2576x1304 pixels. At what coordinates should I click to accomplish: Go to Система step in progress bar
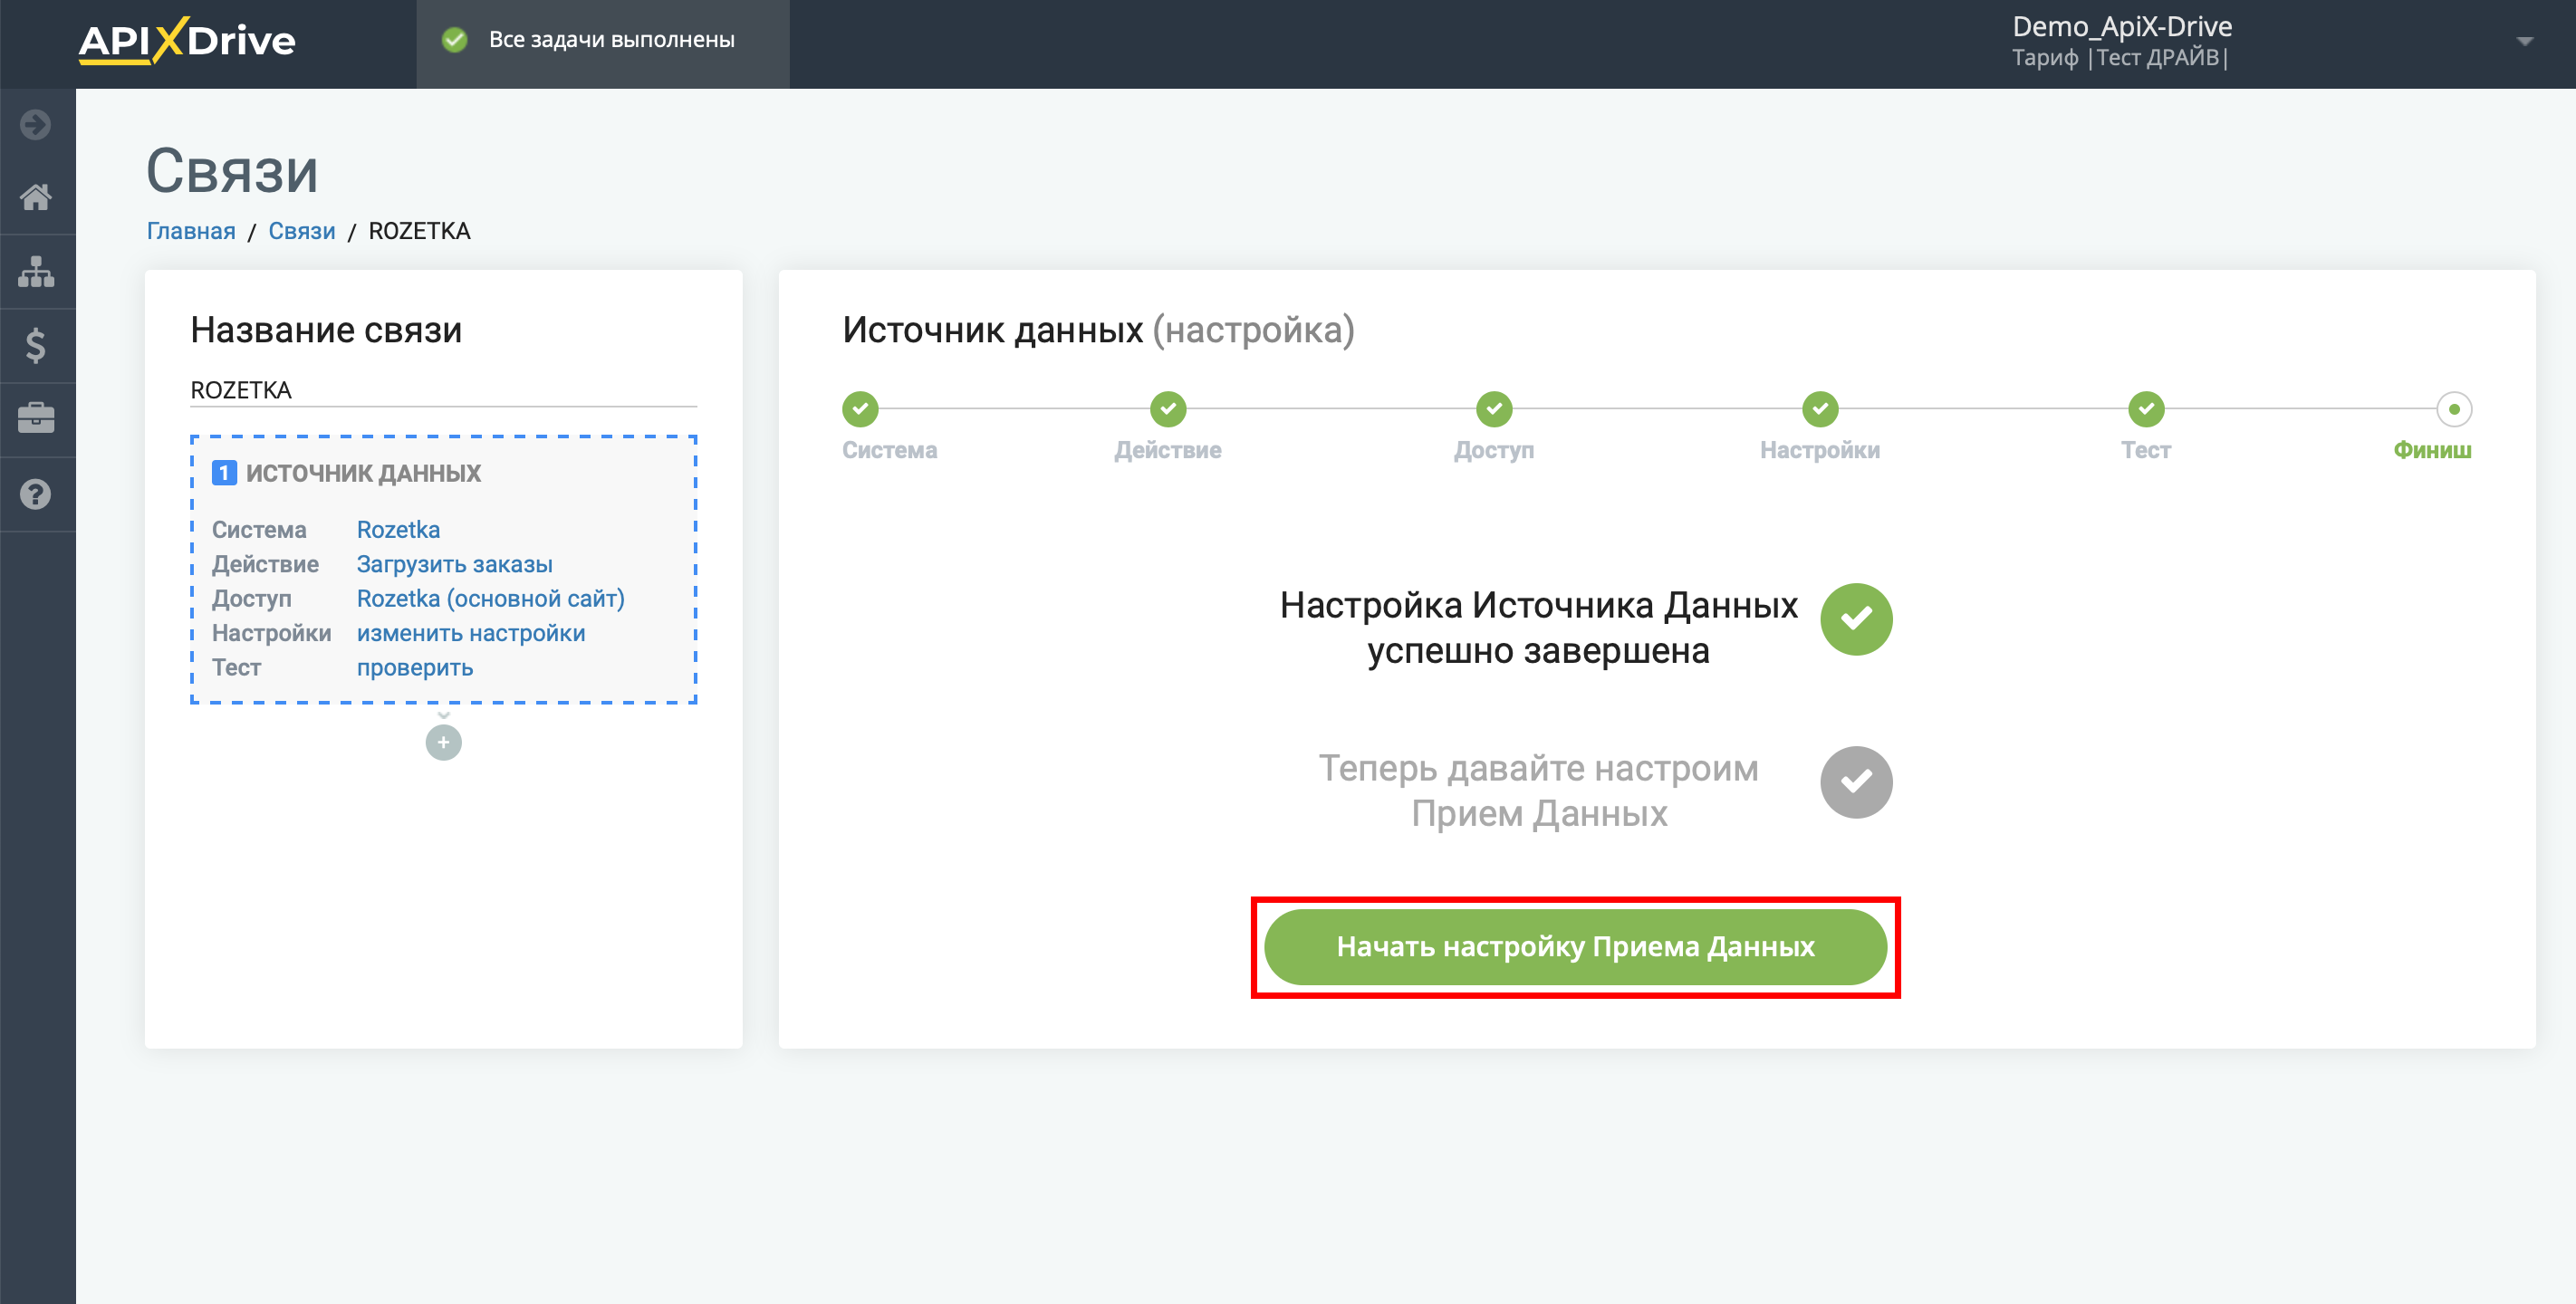pos(860,408)
